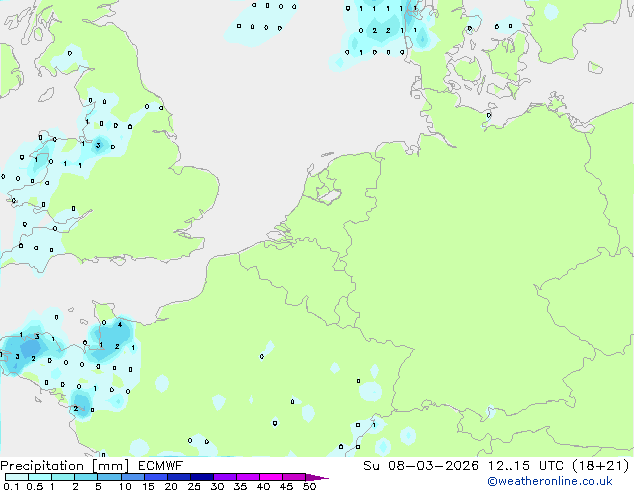Click the legend arrow tip above 50 mm

(x=317, y=477)
